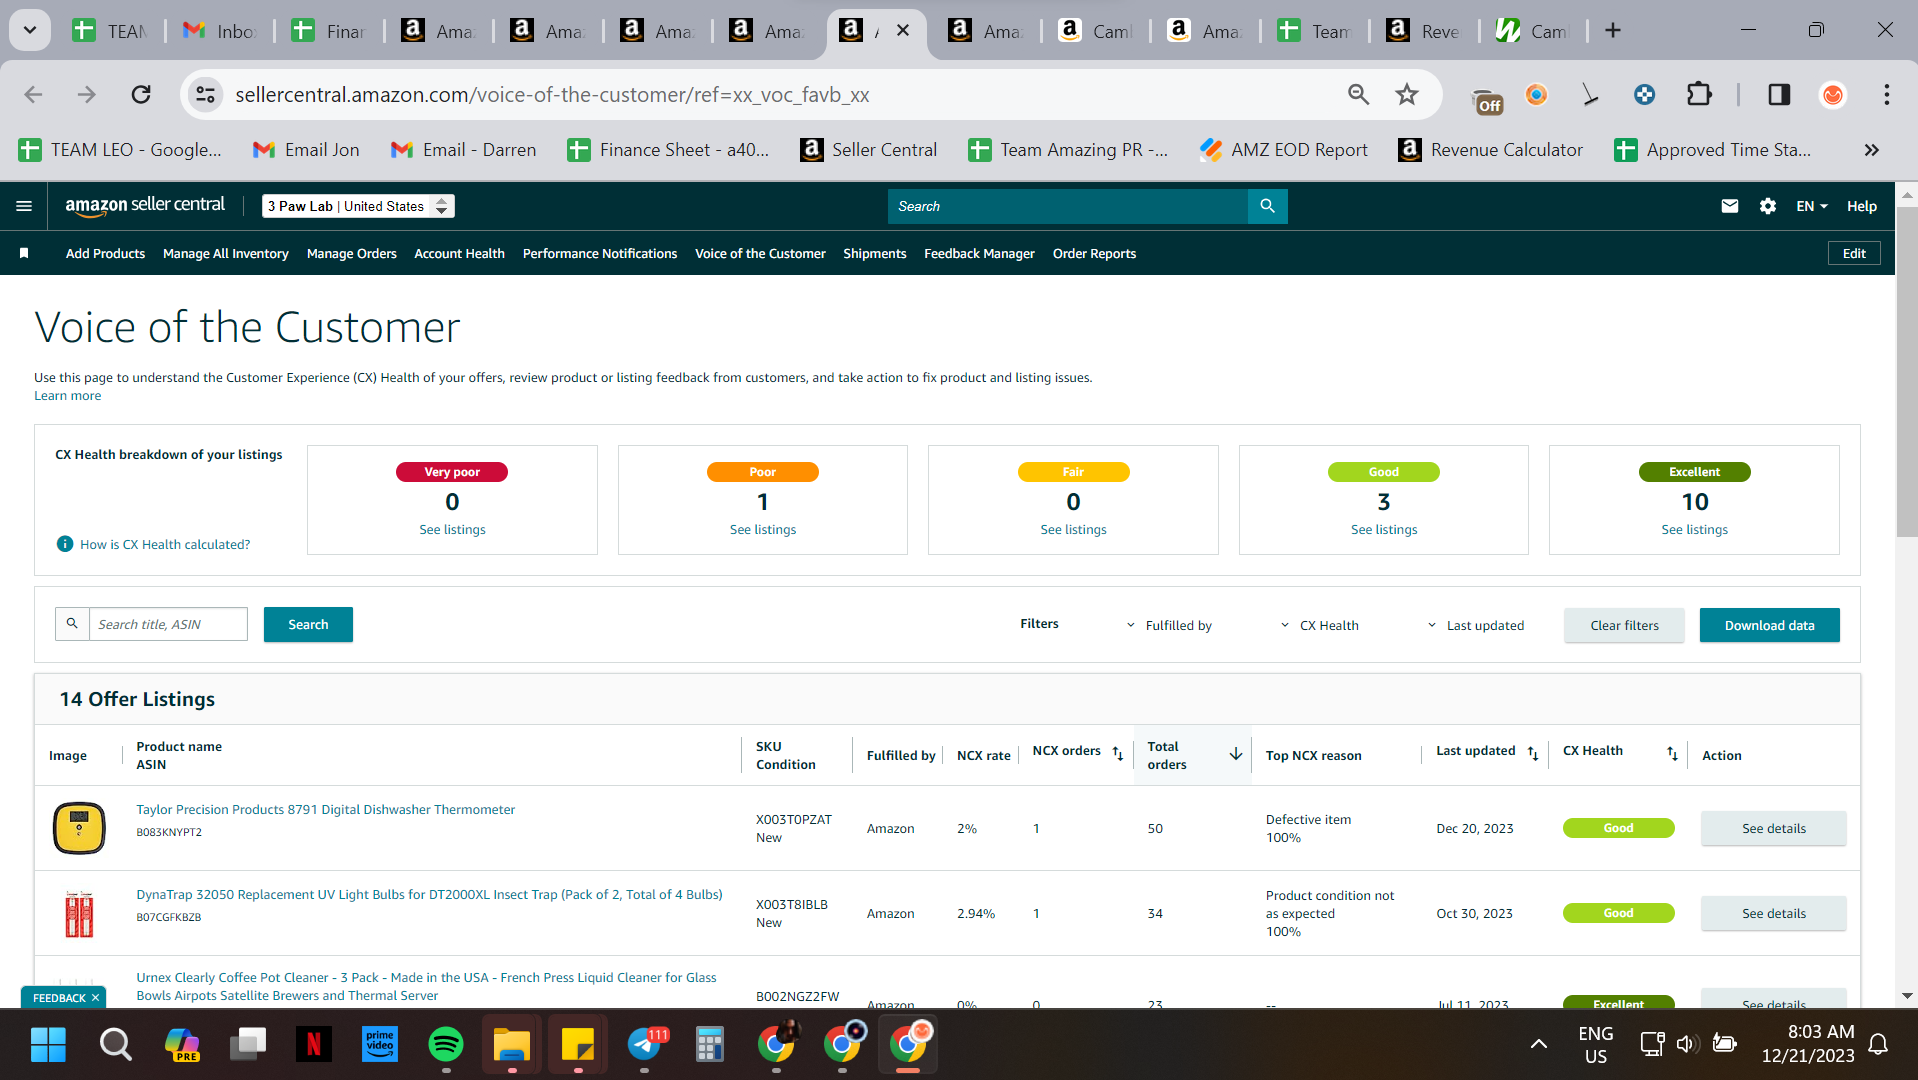The height and width of the screenshot is (1080, 1918).
Task: Click the DynaTrap bulbs product thumbnail
Action: tap(79, 913)
